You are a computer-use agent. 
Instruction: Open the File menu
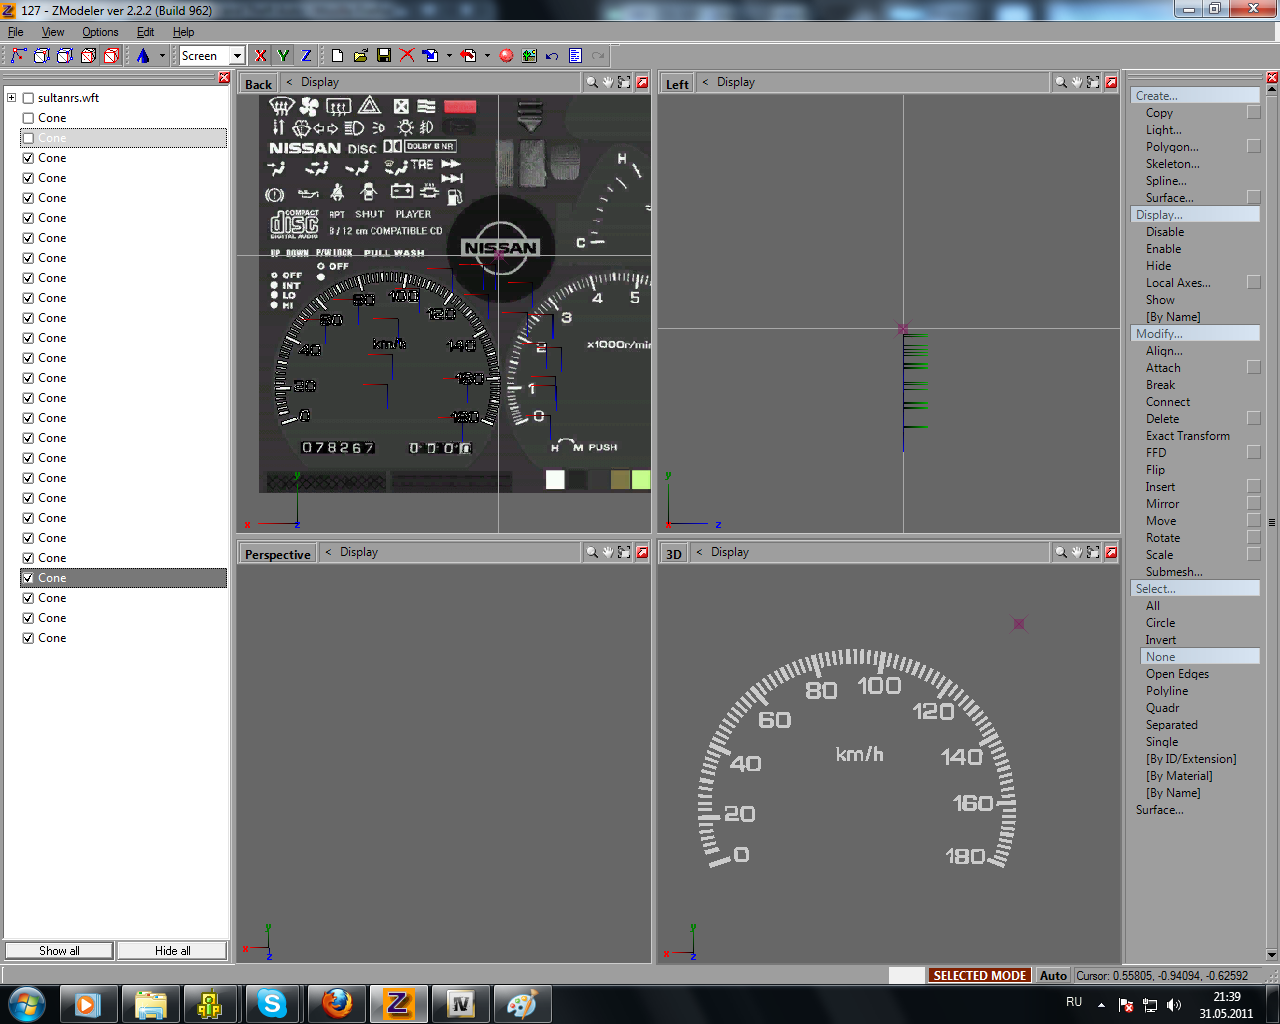coord(16,32)
